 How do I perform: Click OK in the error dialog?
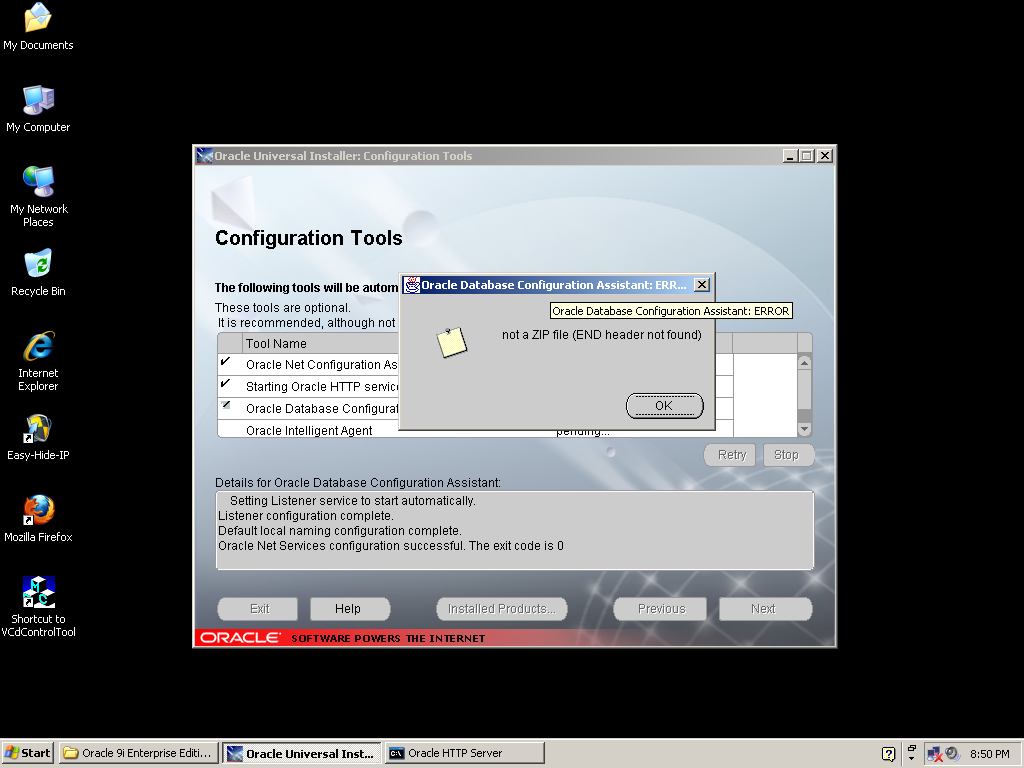(x=664, y=406)
